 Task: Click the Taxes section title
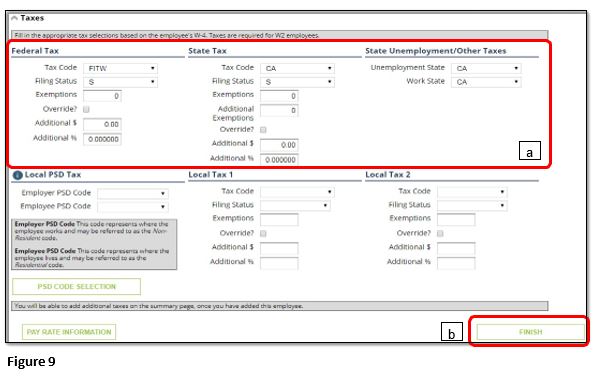click(32, 18)
